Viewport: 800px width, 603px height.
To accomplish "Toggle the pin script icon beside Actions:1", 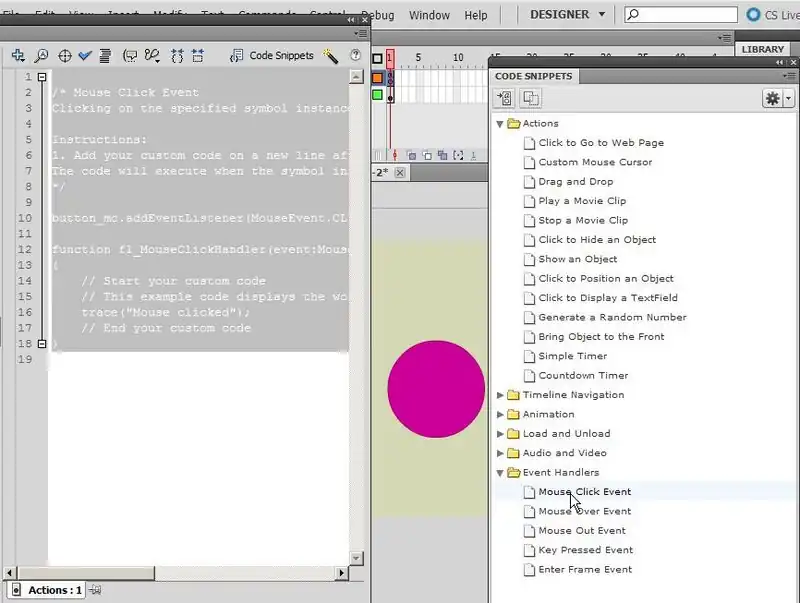I will 95,590.
